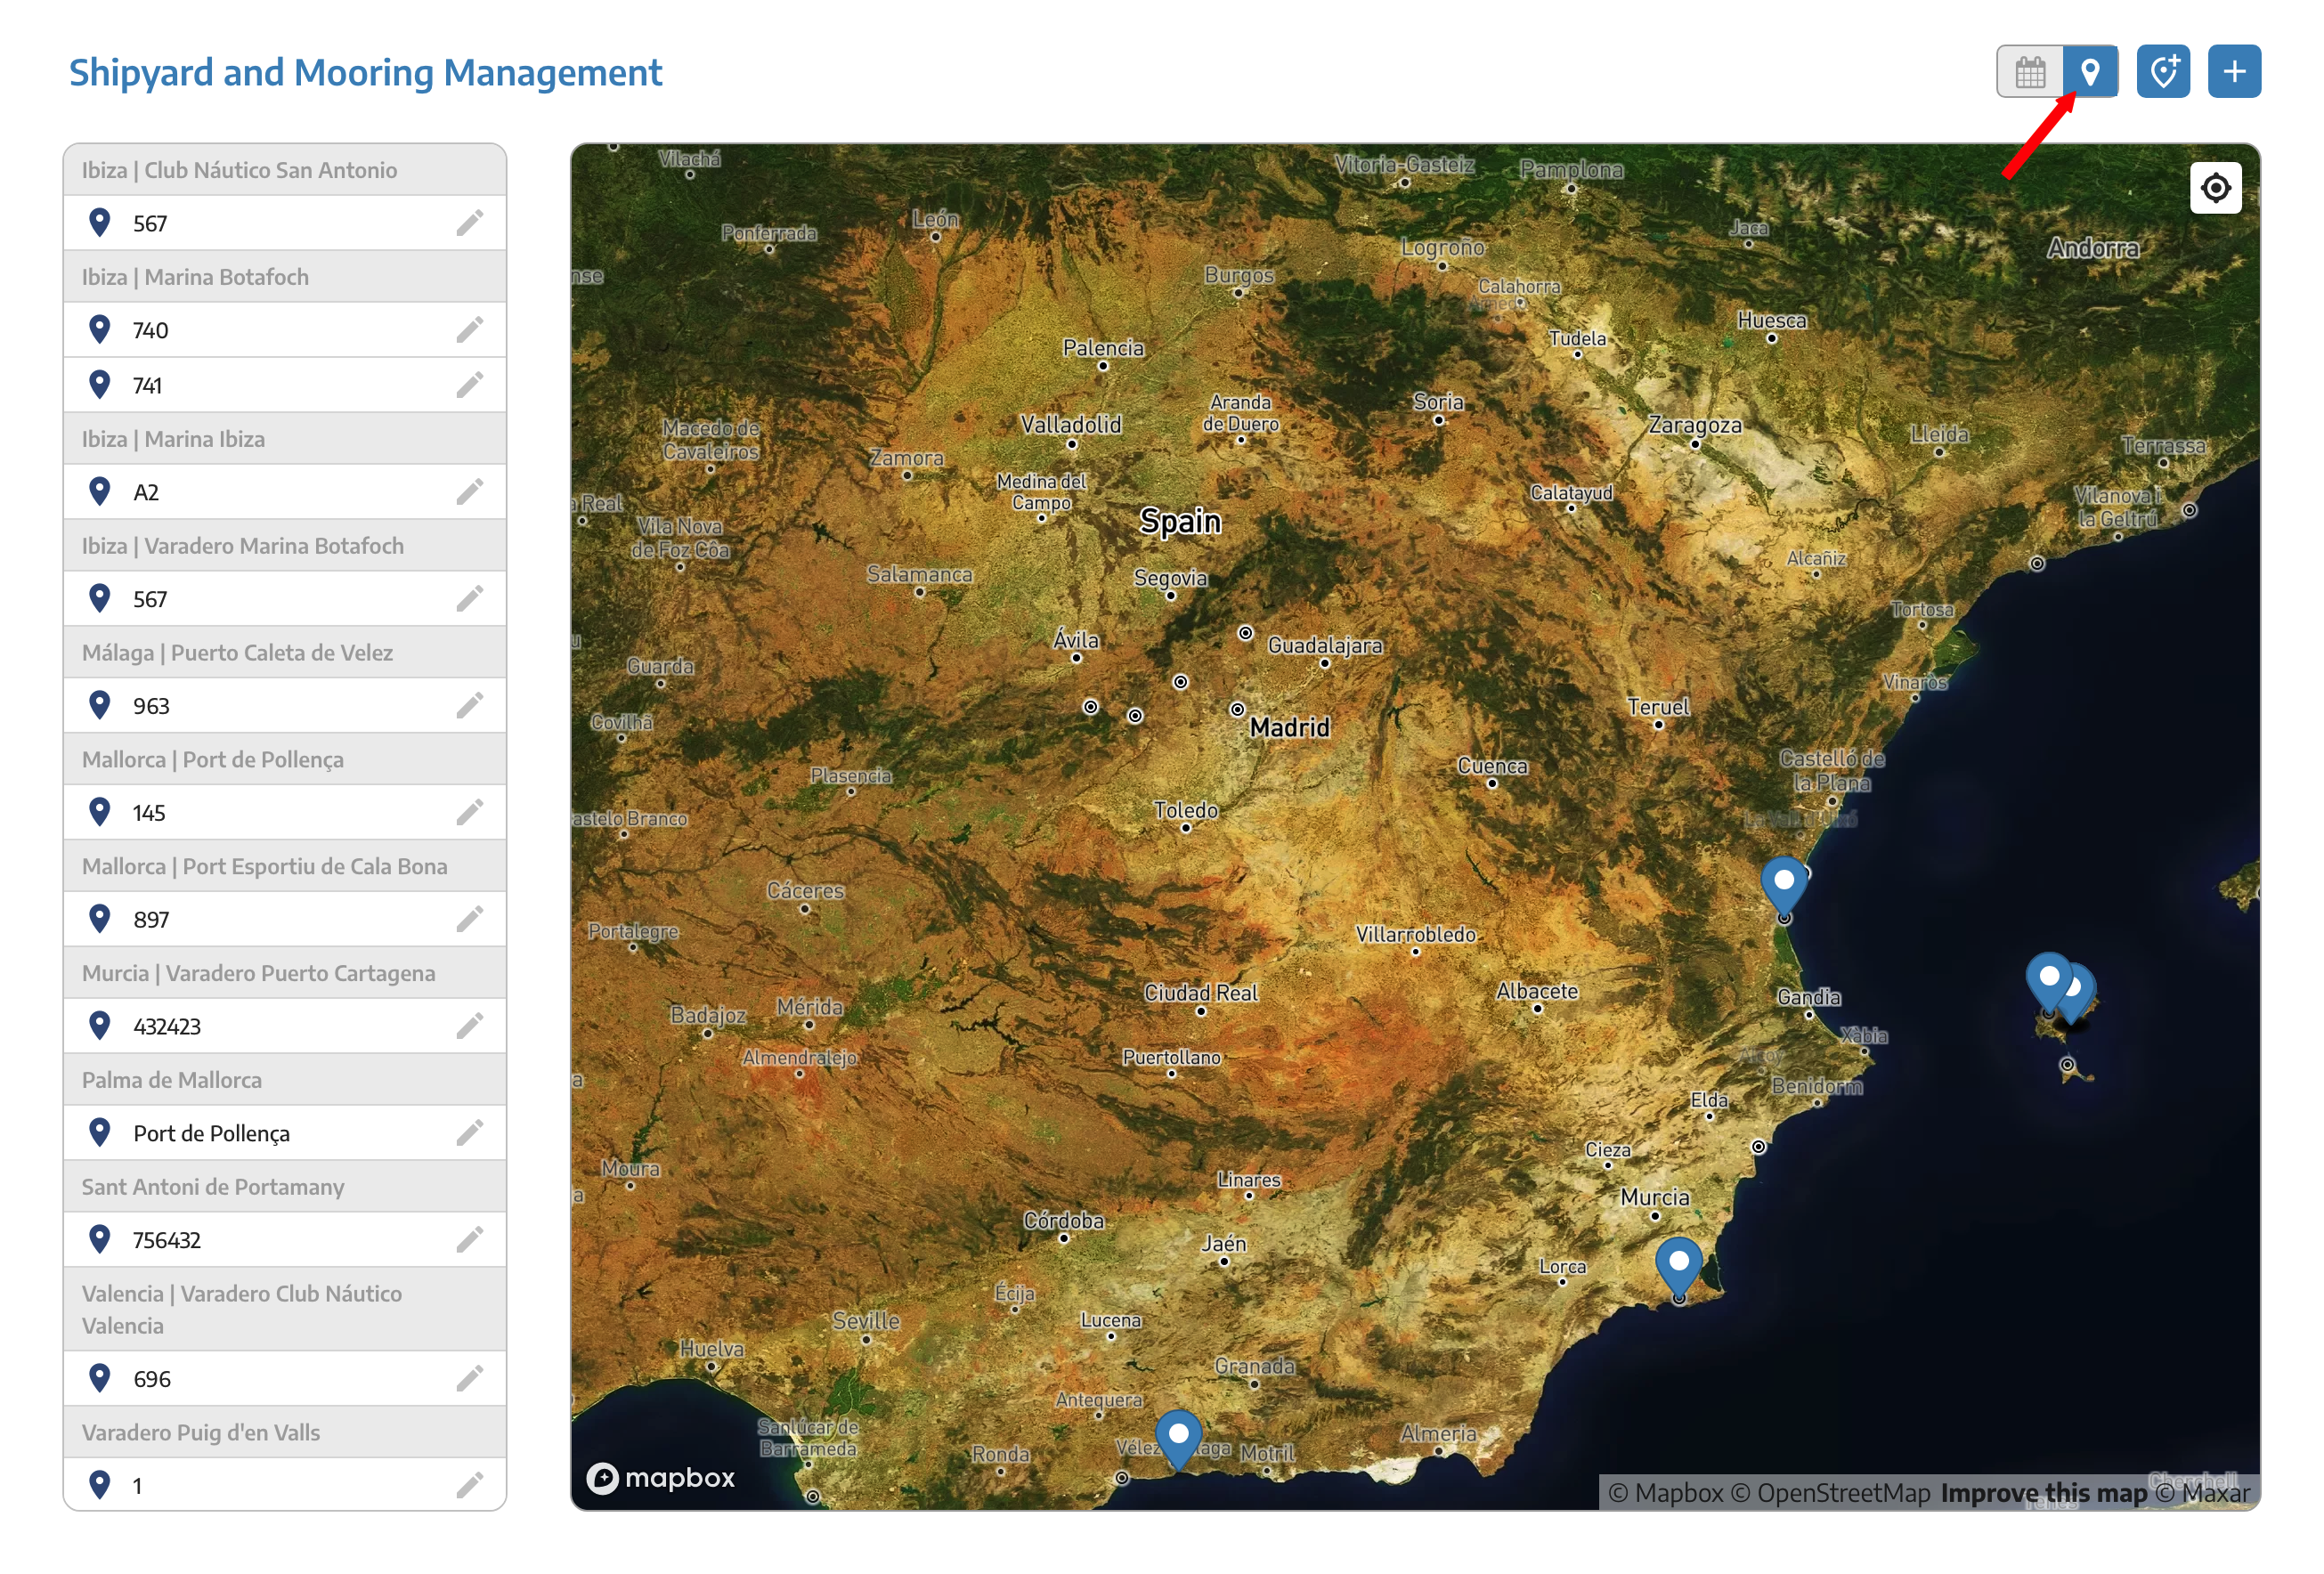Click the 'Shipyard and Mooring Management' title
Viewport: 2324px width, 1574px height.
click(x=365, y=73)
